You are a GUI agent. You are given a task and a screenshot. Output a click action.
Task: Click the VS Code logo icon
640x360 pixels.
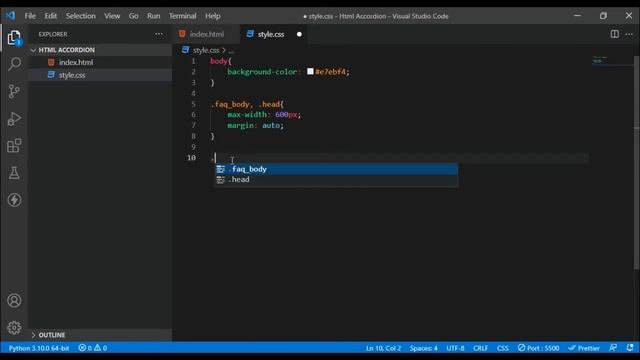(11, 16)
